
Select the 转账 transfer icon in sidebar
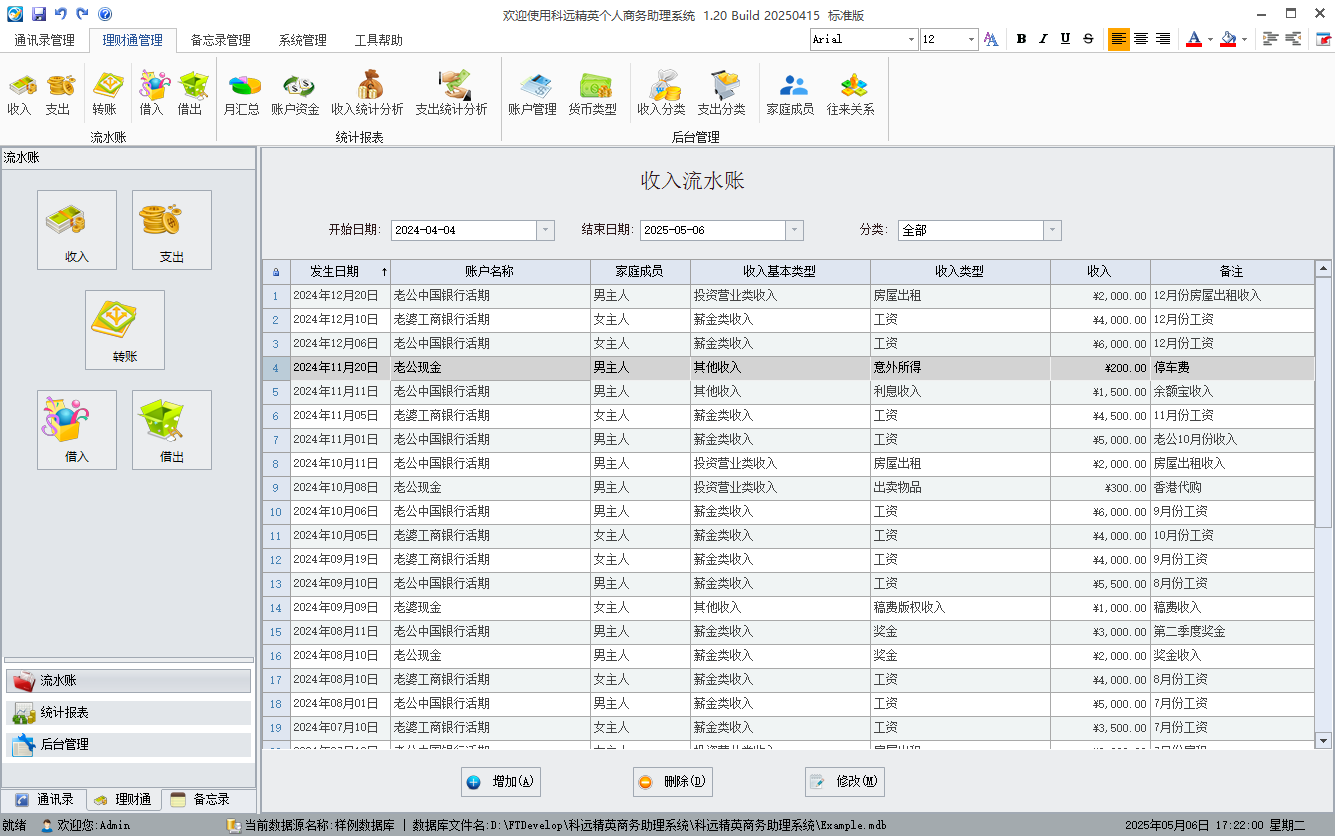click(x=125, y=329)
